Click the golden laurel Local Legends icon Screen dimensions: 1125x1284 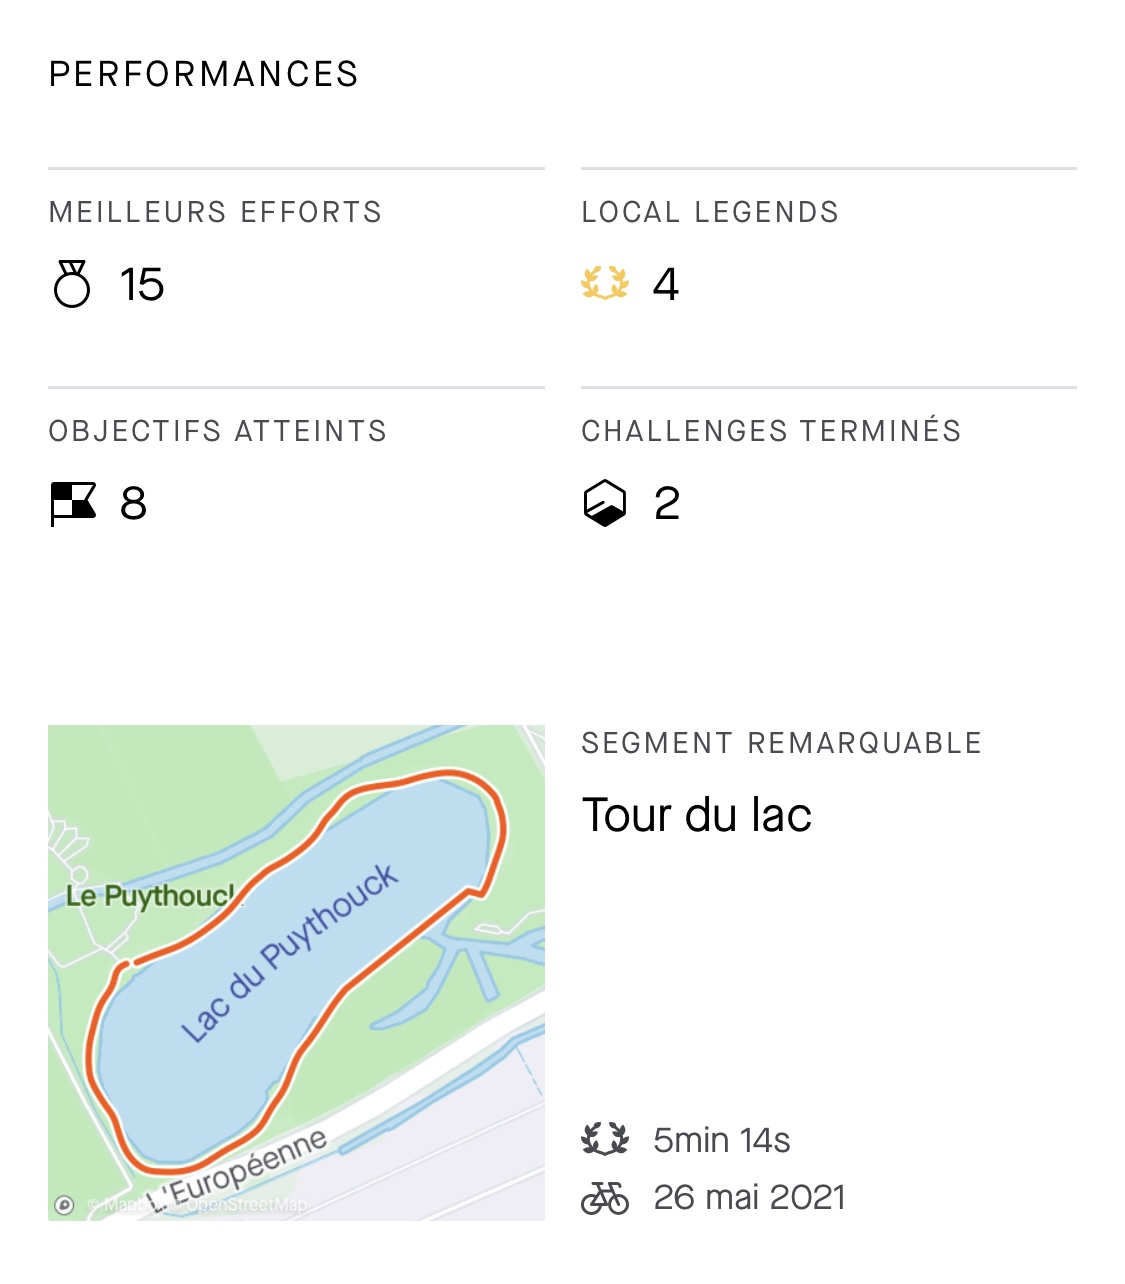605,284
